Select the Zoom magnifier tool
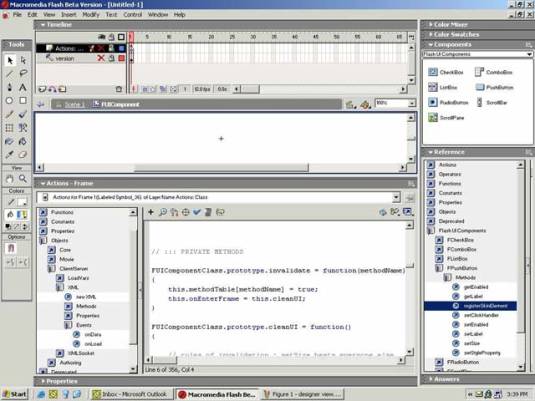This screenshot has width=535, height=401. click(x=23, y=178)
